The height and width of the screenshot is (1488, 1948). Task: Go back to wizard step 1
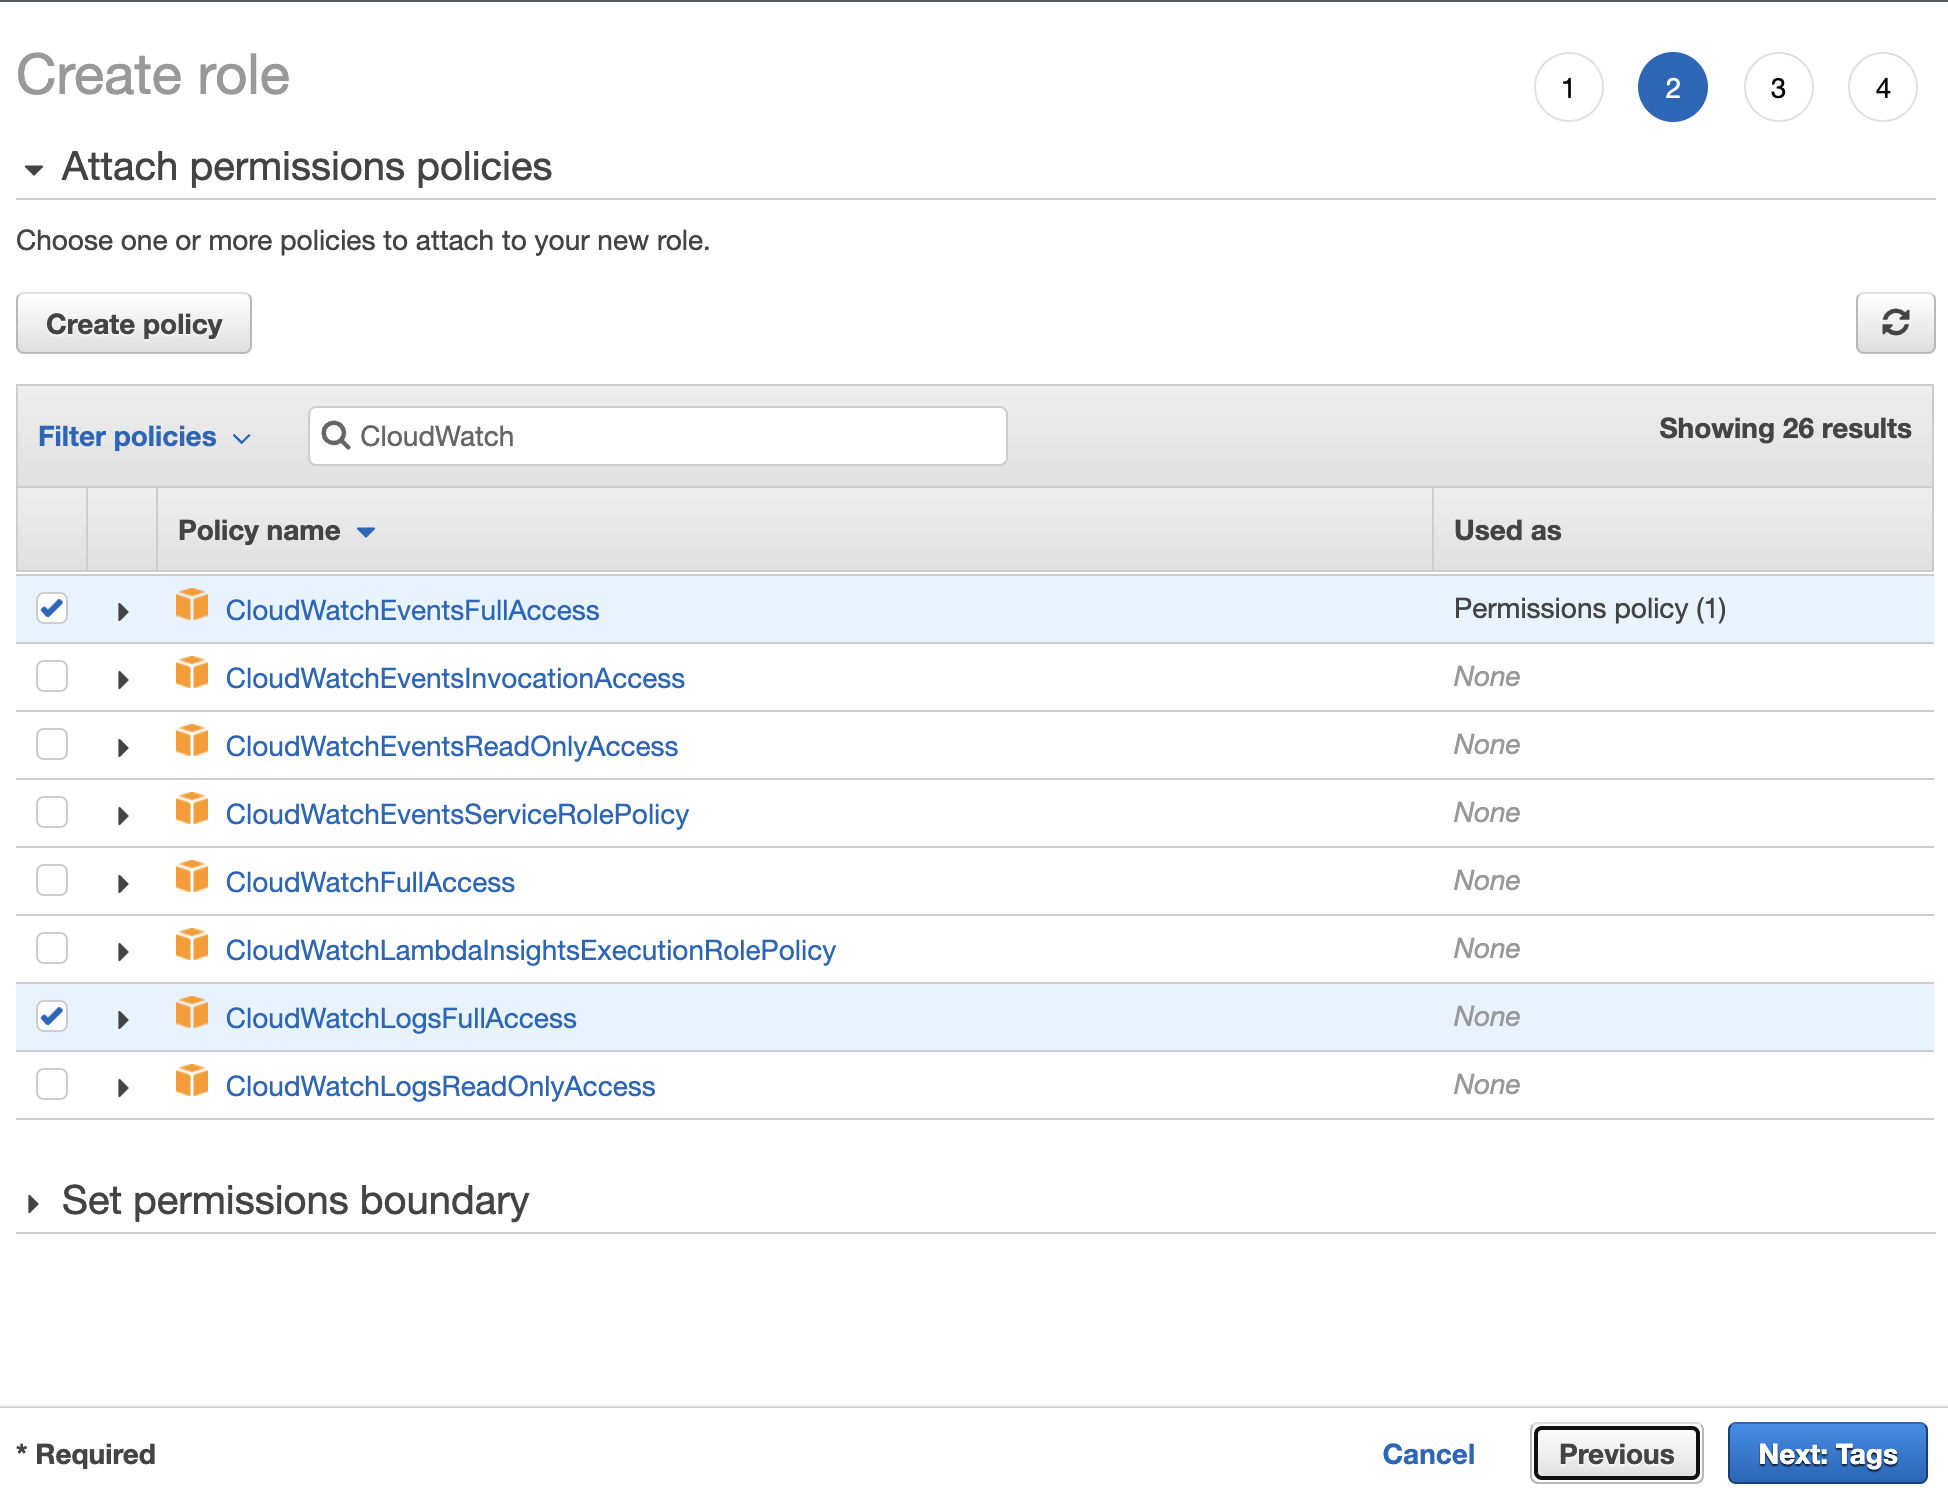pyautogui.click(x=1568, y=88)
